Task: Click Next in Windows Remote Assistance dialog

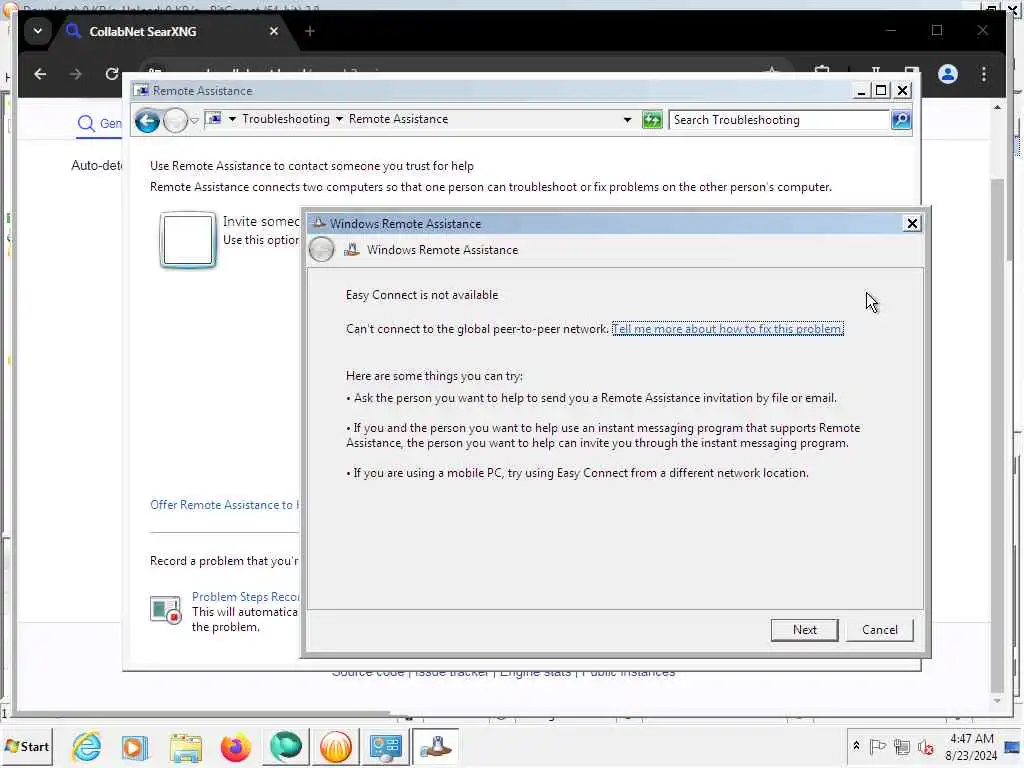Action: click(805, 630)
